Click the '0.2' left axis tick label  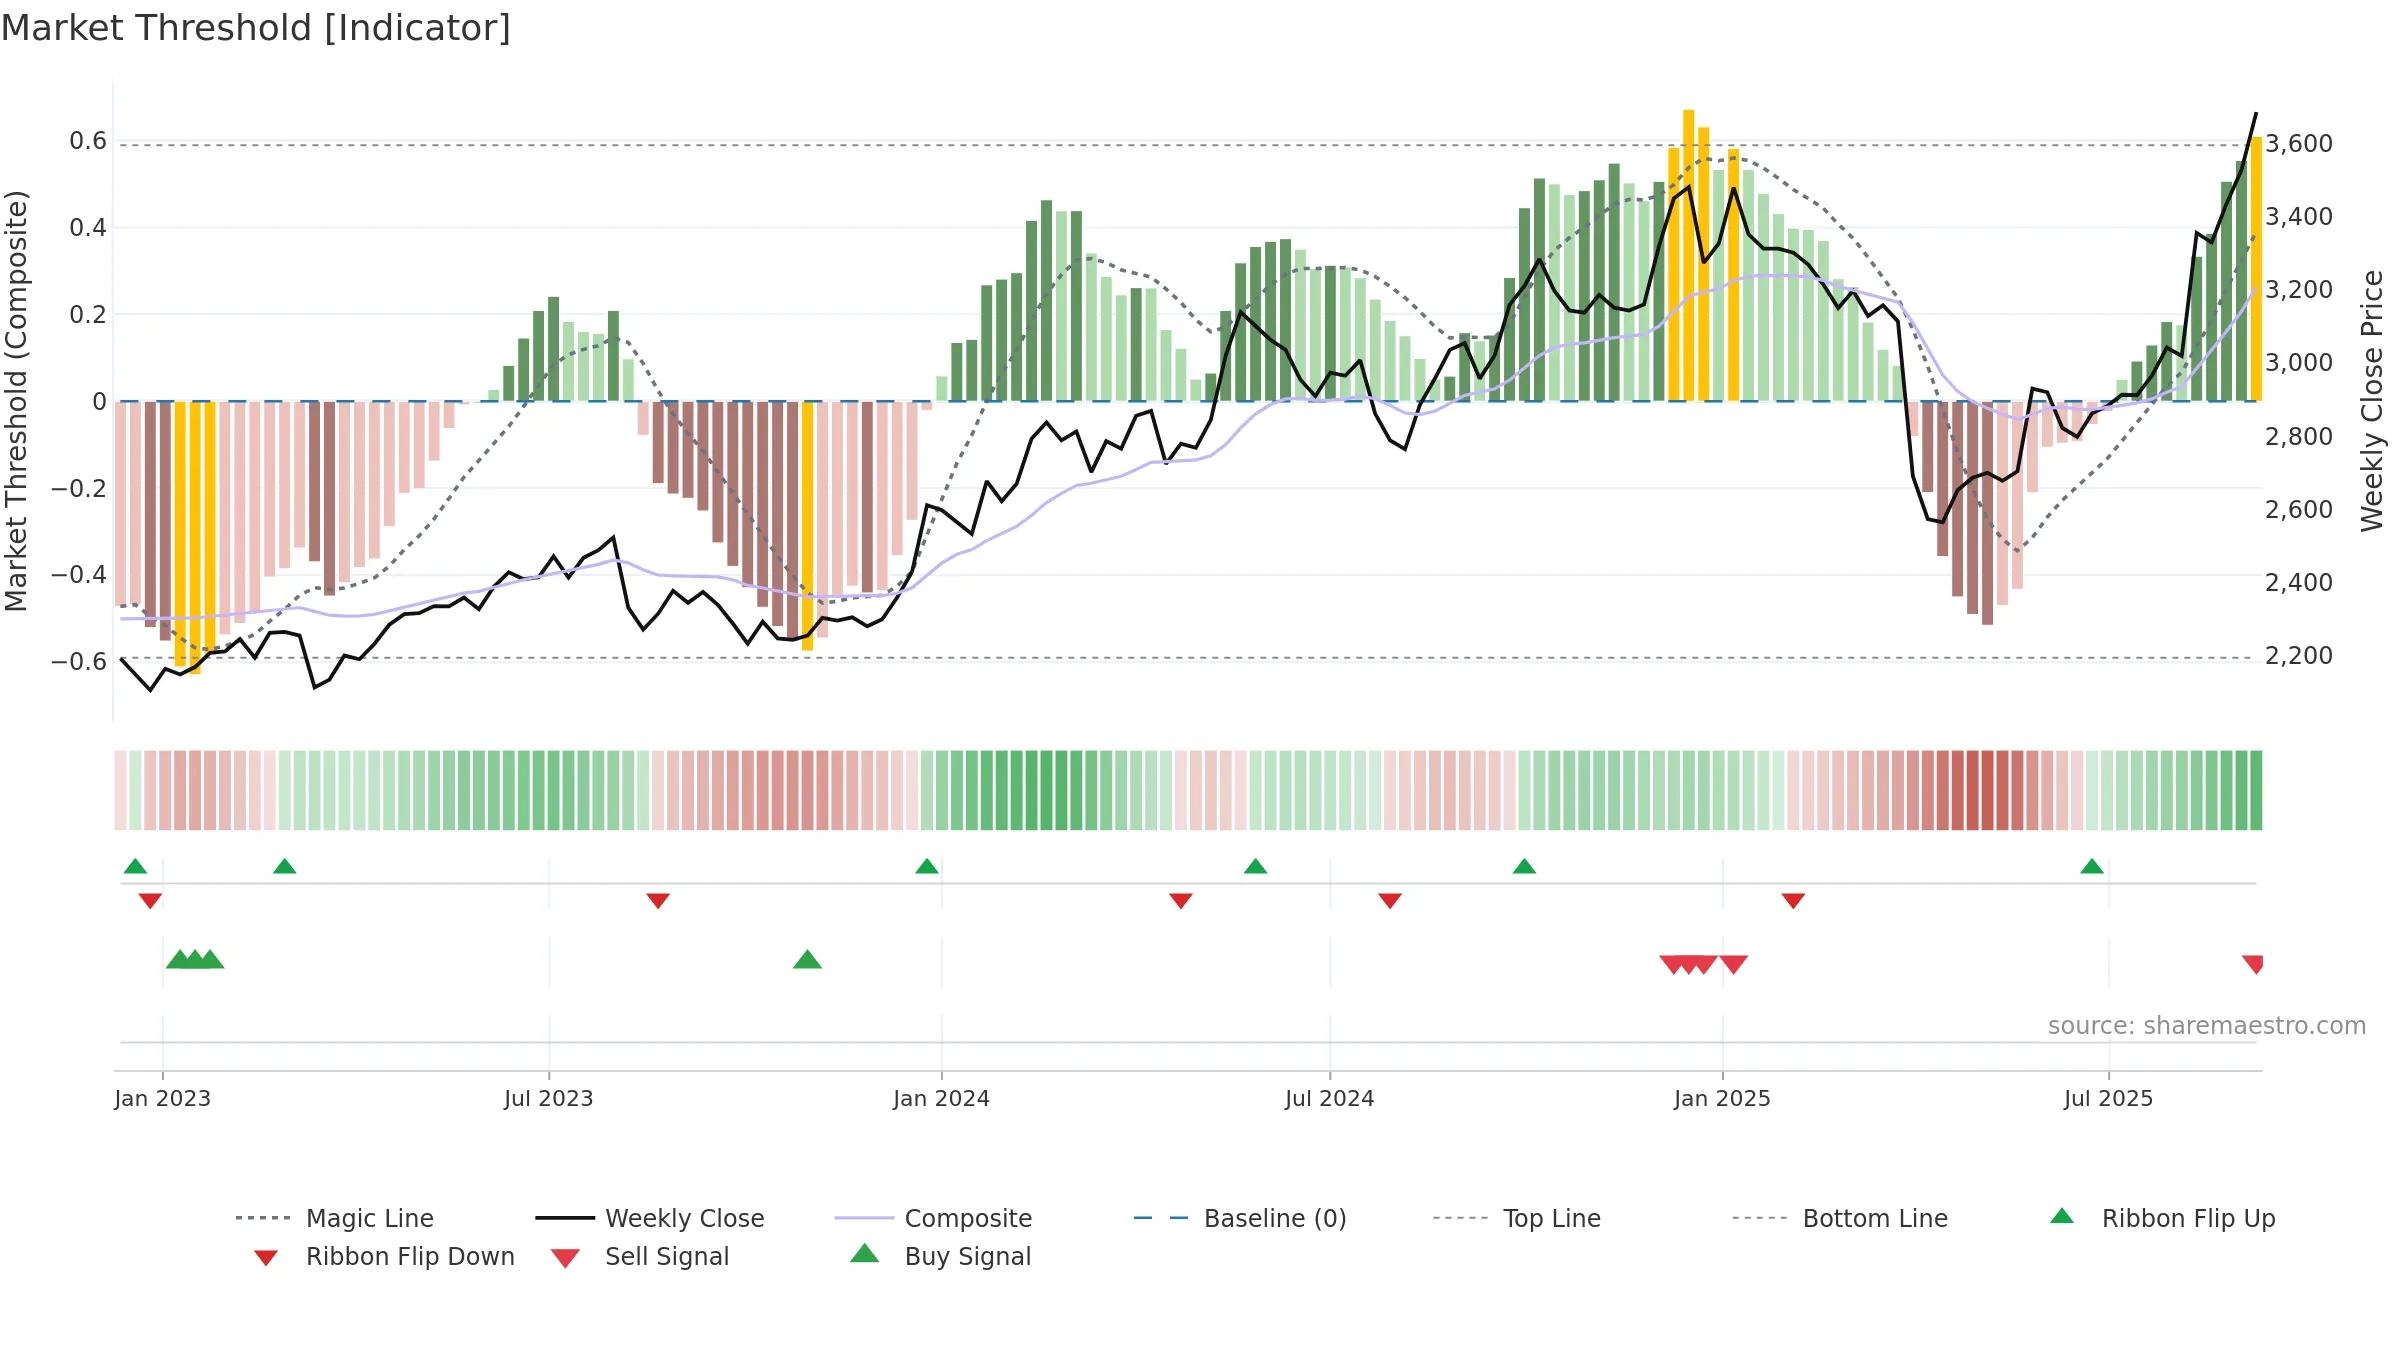coord(88,315)
